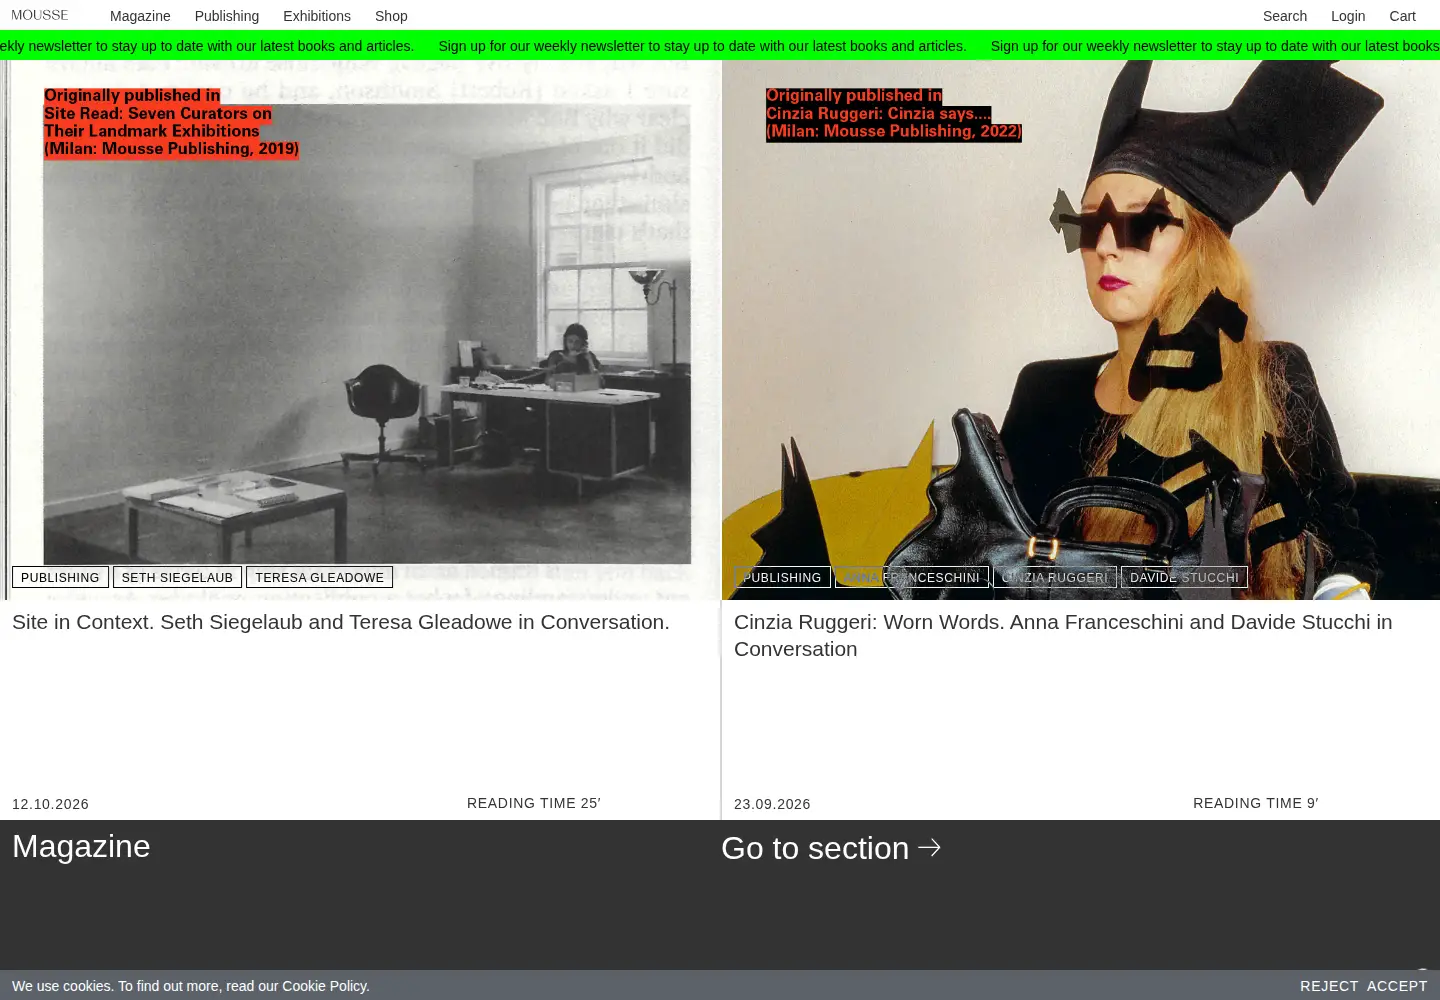1440x1000 pixels.
Task: Click the Site Read originally published label
Action: [171, 122]
